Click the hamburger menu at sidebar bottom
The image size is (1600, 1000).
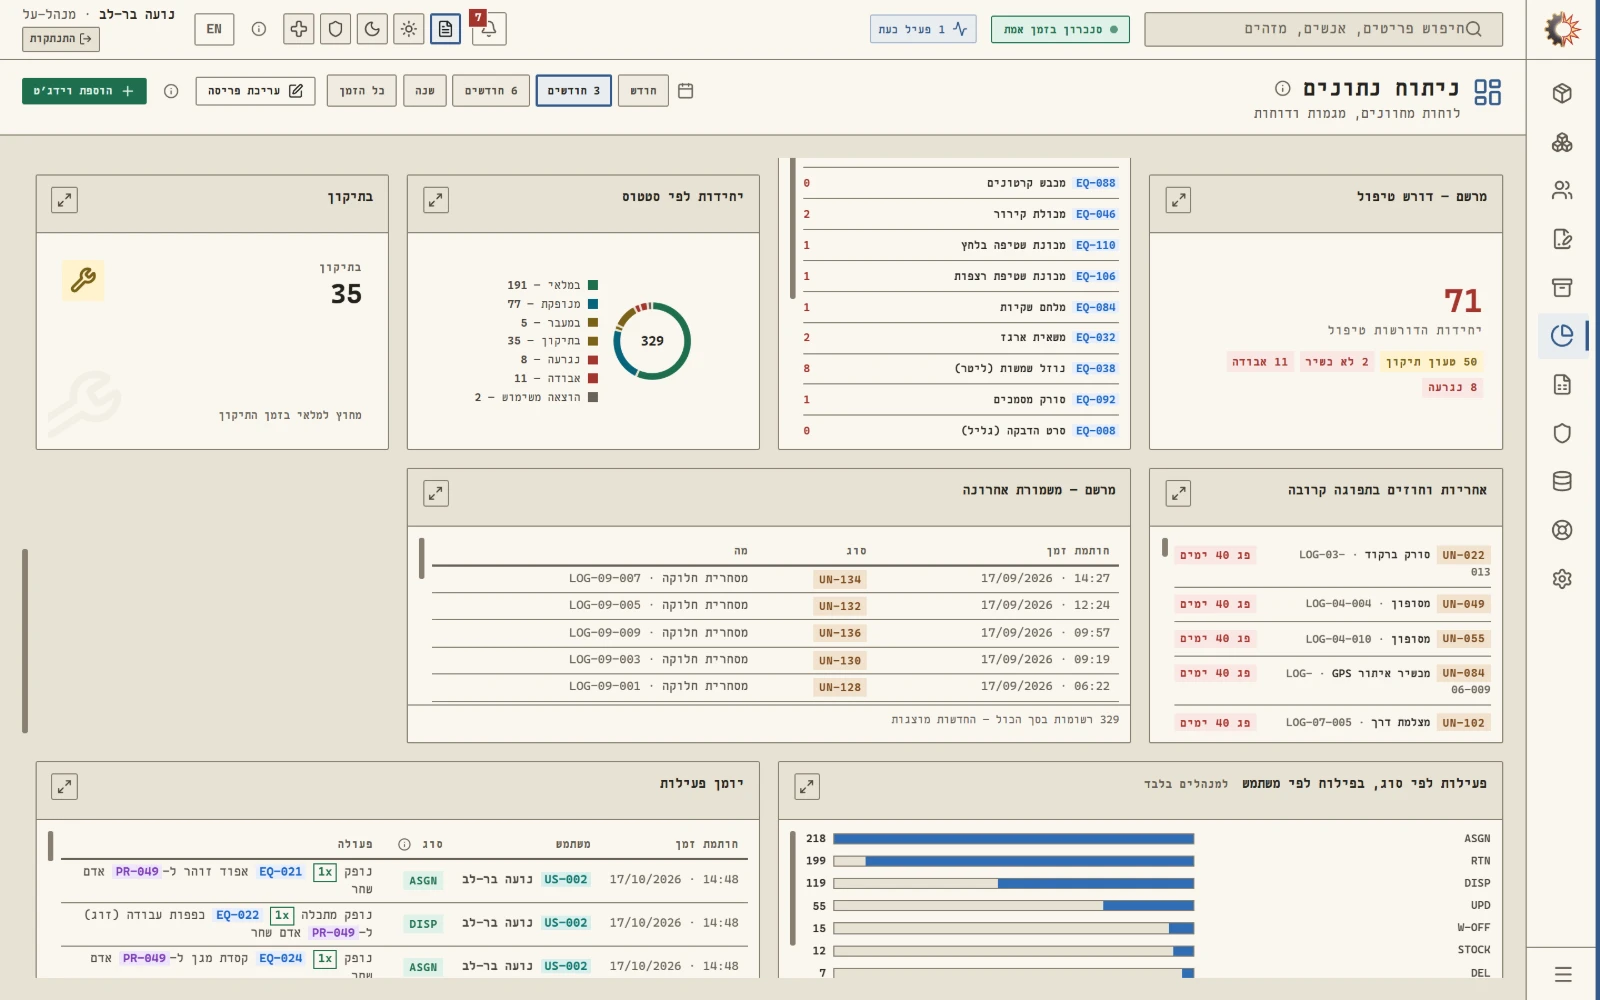(x=1563, y=974)
